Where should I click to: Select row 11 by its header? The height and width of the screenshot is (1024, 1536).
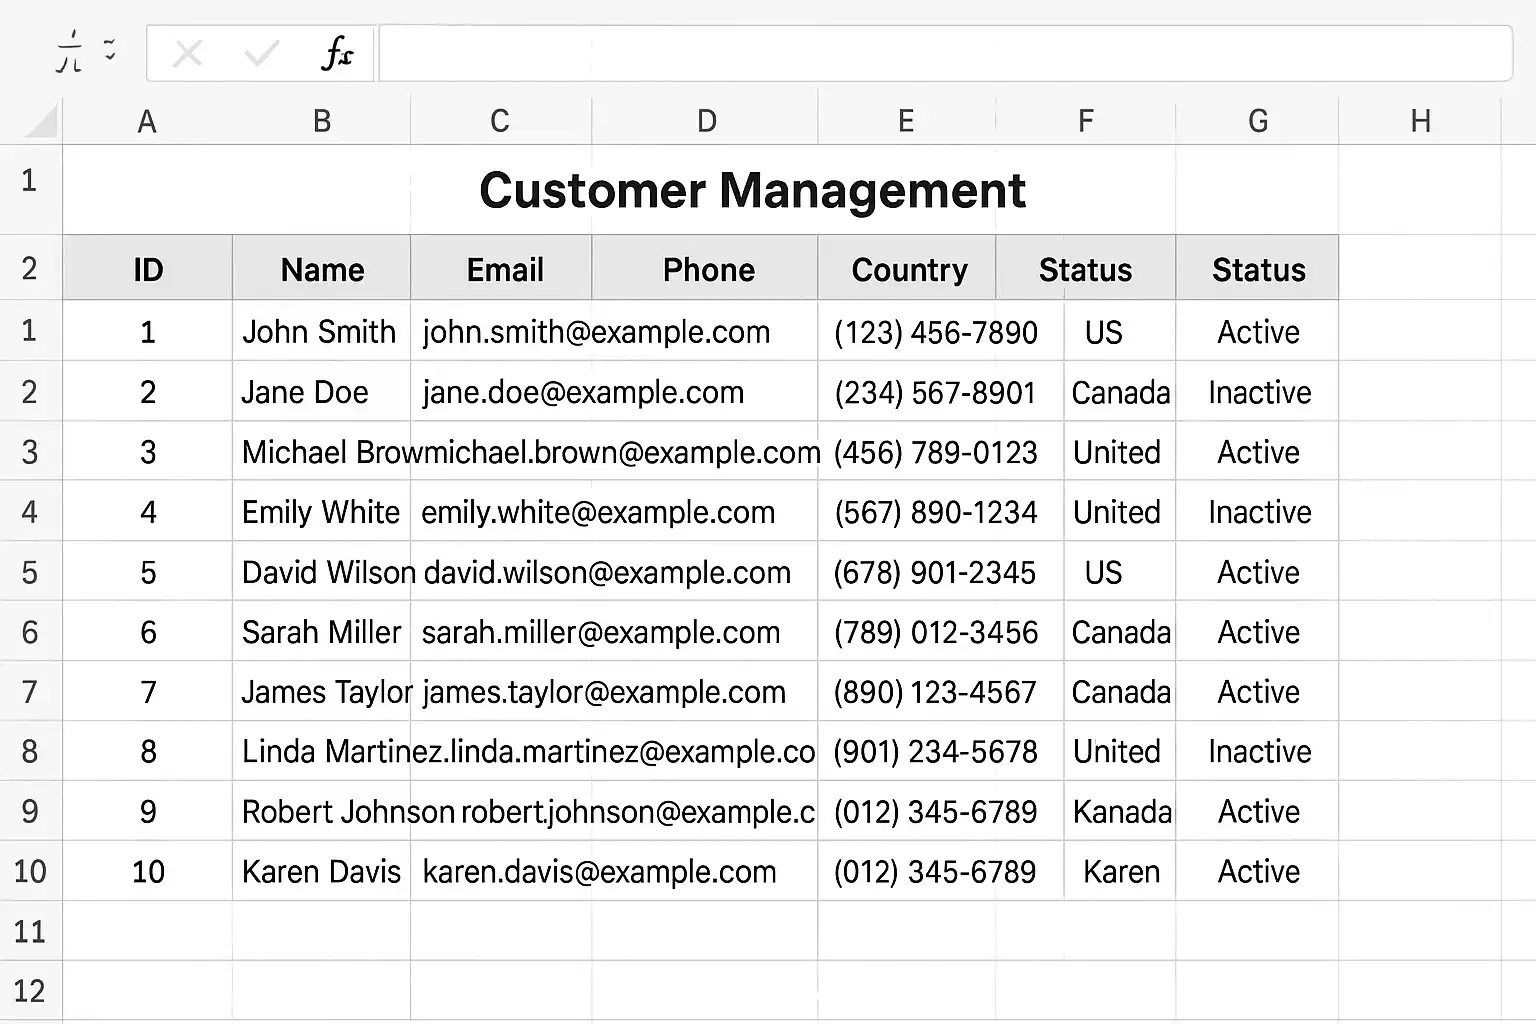30,932
